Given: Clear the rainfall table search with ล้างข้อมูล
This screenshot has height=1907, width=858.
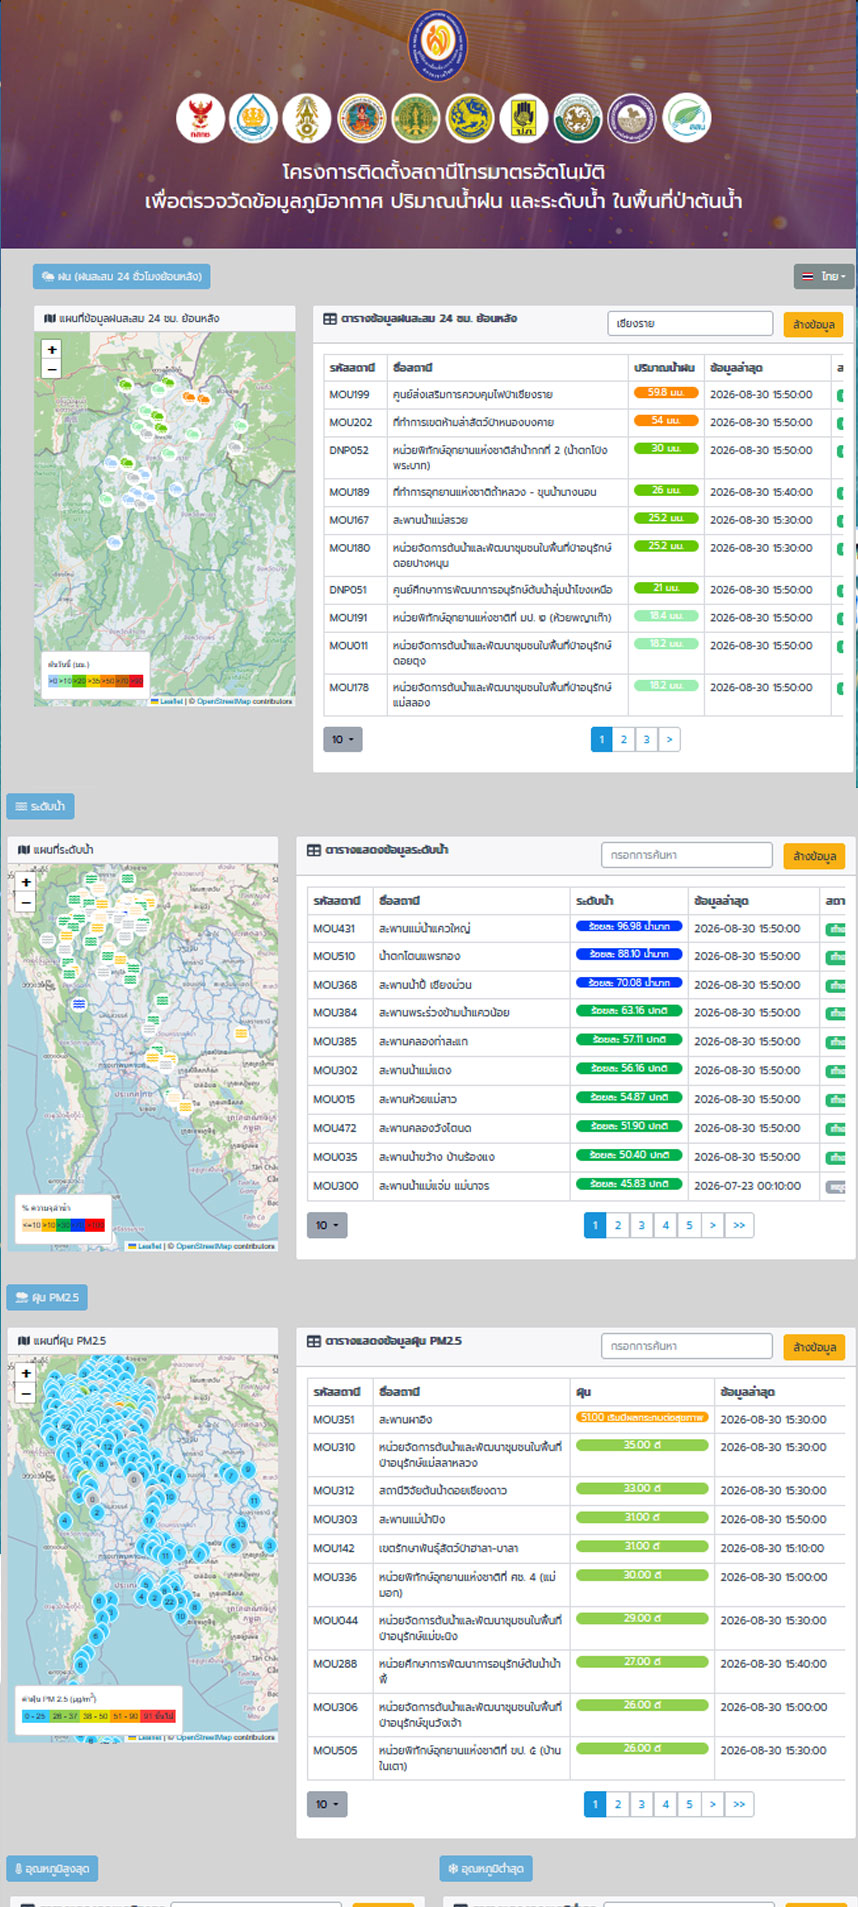Looking at the screenshot, I should click(813, 324).
